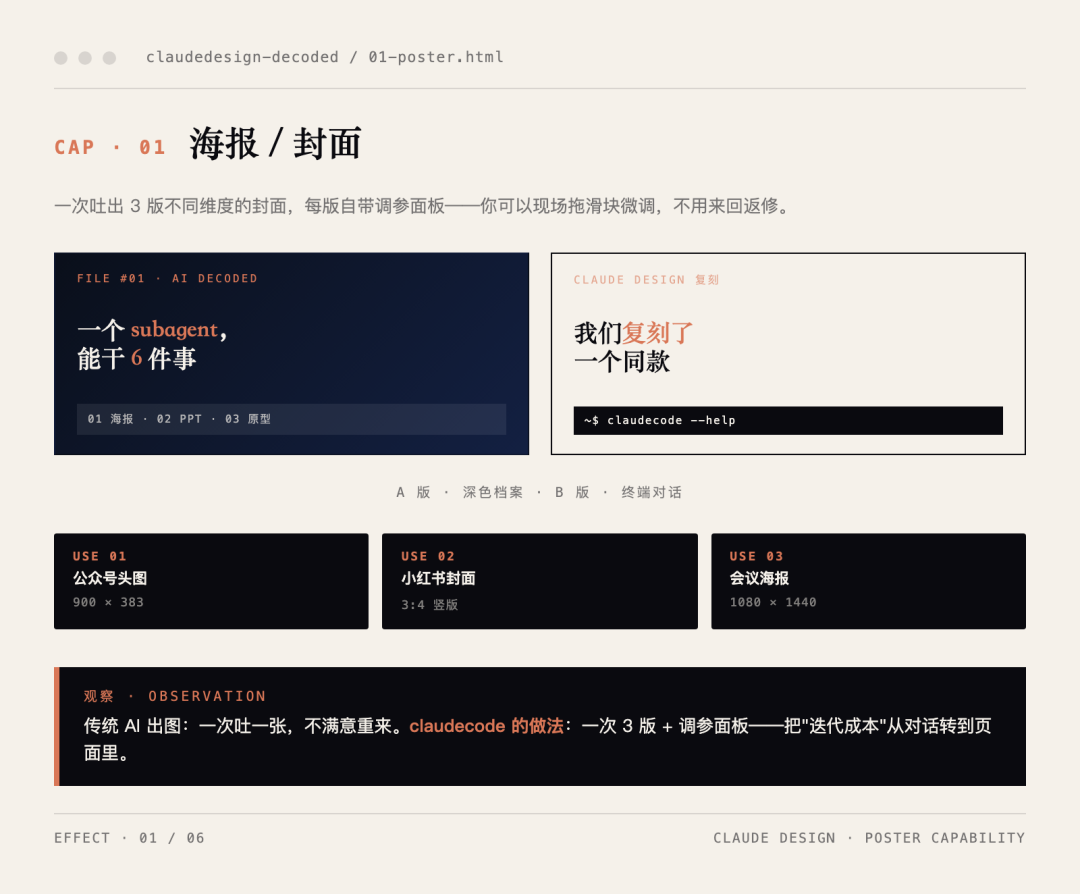
Task: Click highlighted 'claudecode 的做法' text
Action: tap(486, 726)
